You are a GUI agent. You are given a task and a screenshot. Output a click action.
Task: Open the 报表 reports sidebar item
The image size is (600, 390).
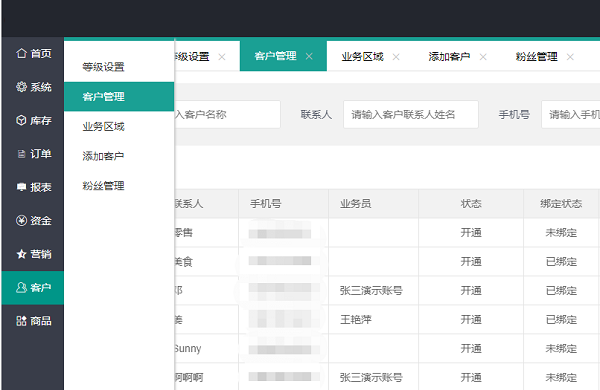pos(33,187)
